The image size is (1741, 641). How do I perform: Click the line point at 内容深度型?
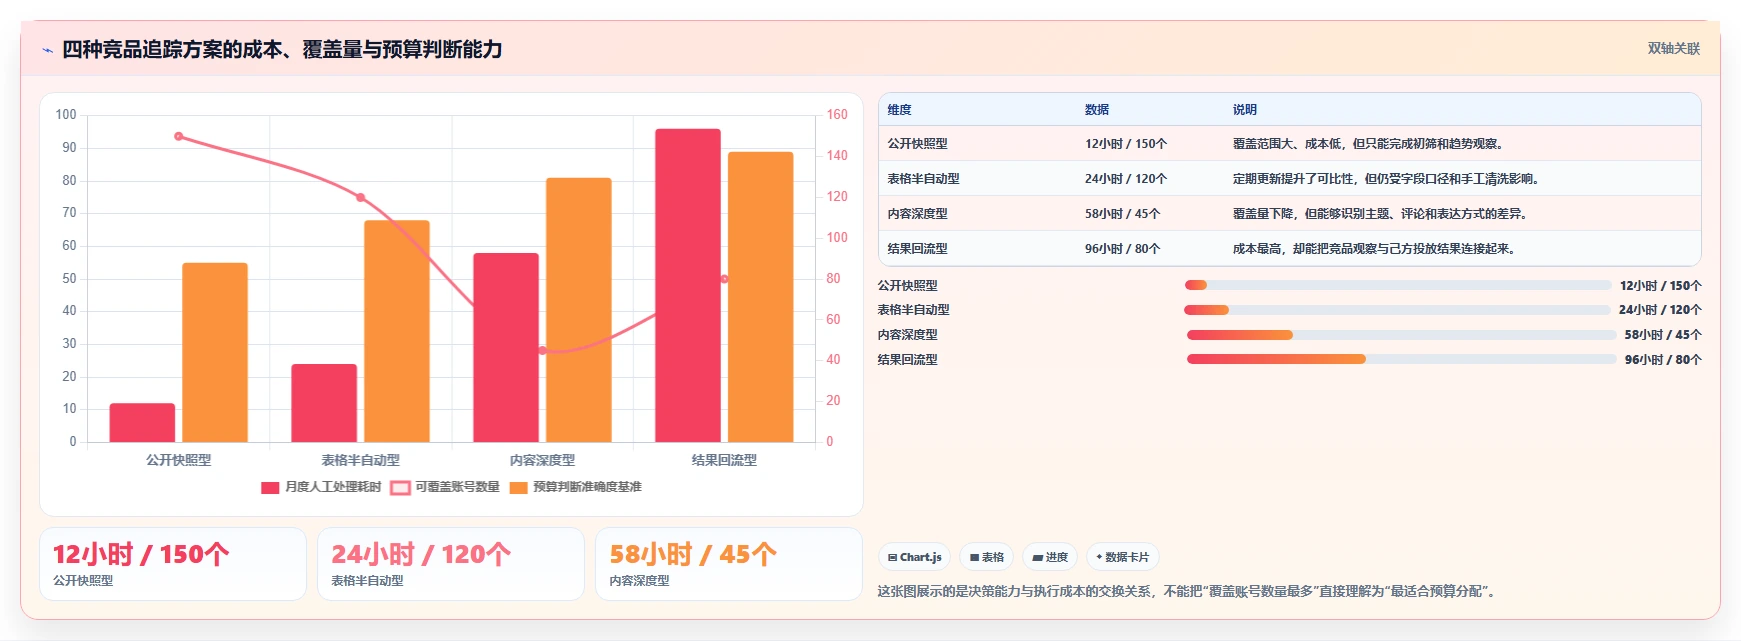coord(542,350)
